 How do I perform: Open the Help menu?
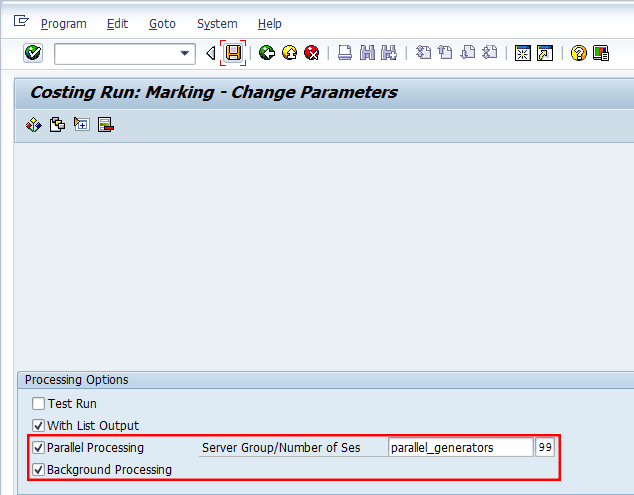(269, 24)
